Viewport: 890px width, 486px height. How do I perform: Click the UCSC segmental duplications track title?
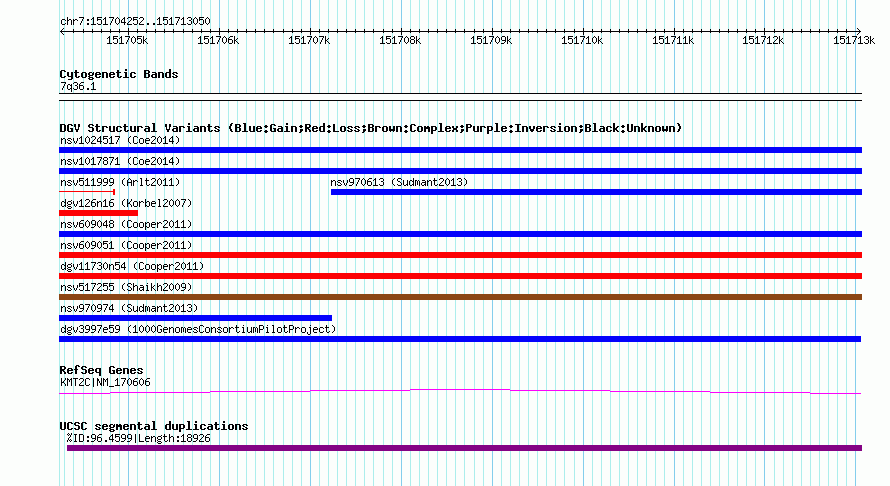[x=154, y=426]
